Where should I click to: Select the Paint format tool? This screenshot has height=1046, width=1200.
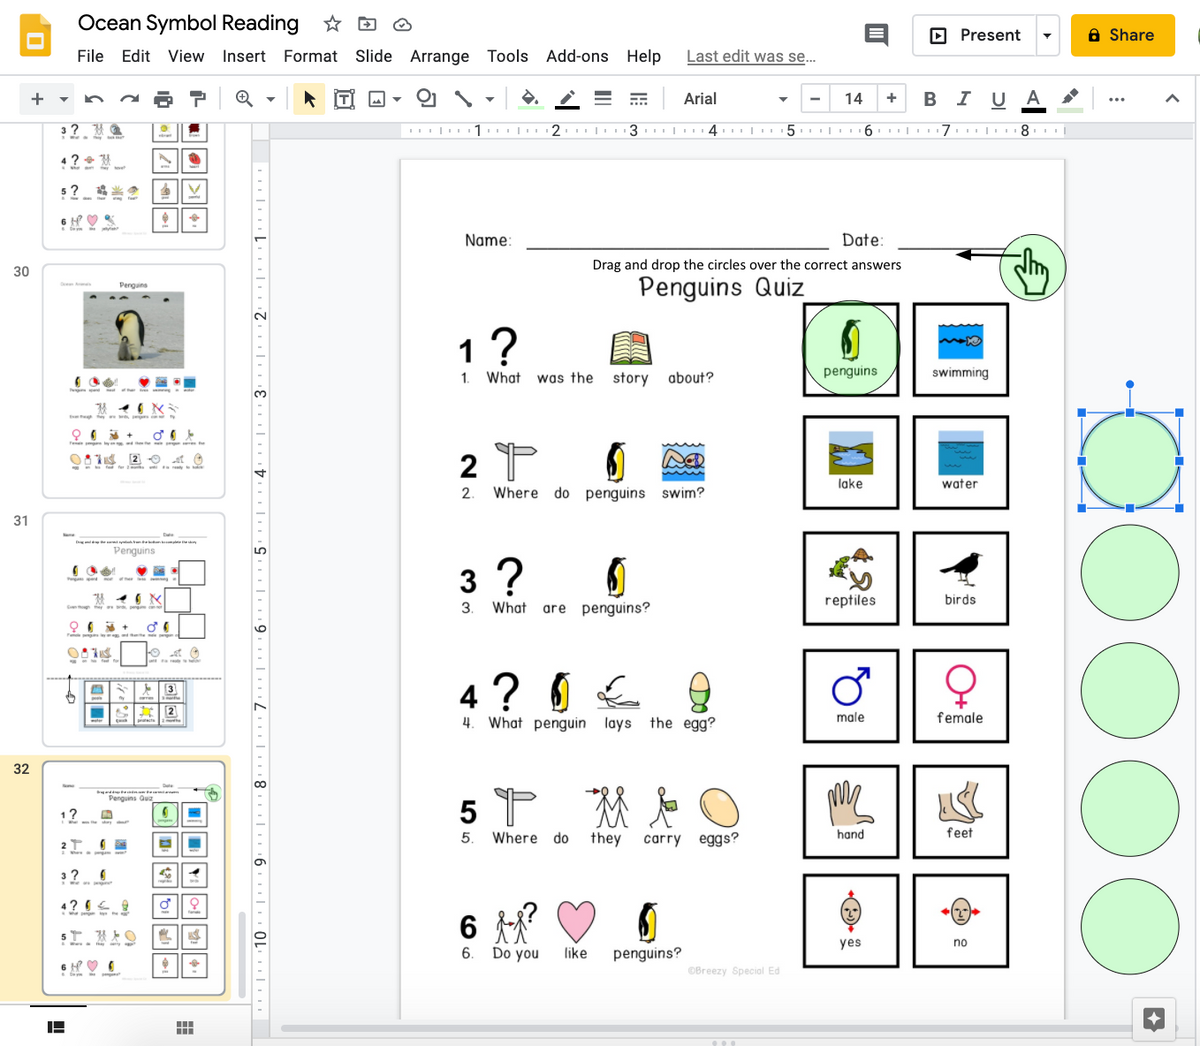198,98
